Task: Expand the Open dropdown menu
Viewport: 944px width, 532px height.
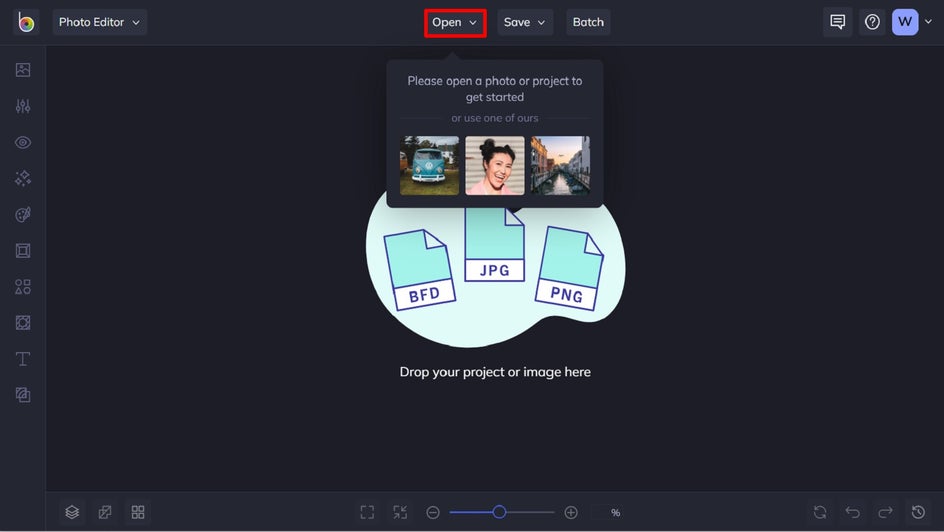Action: [x=455, y=23]
